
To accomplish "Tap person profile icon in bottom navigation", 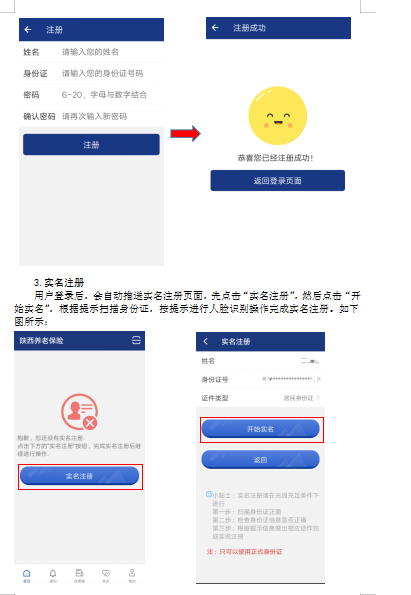I will coord(132,575).
